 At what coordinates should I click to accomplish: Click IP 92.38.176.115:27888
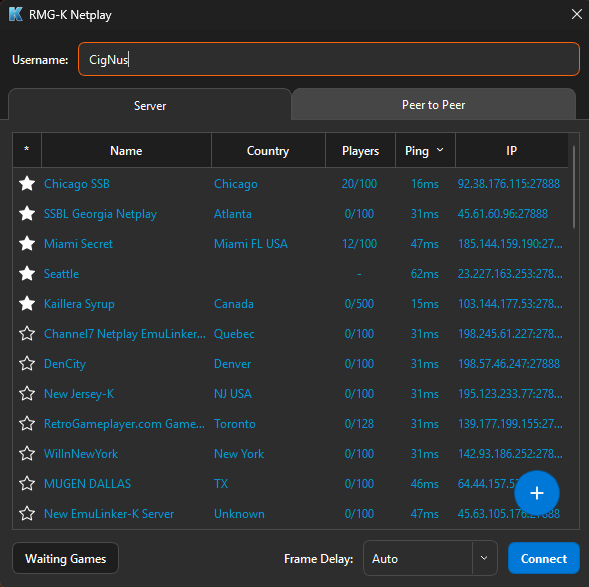(509, 184)
